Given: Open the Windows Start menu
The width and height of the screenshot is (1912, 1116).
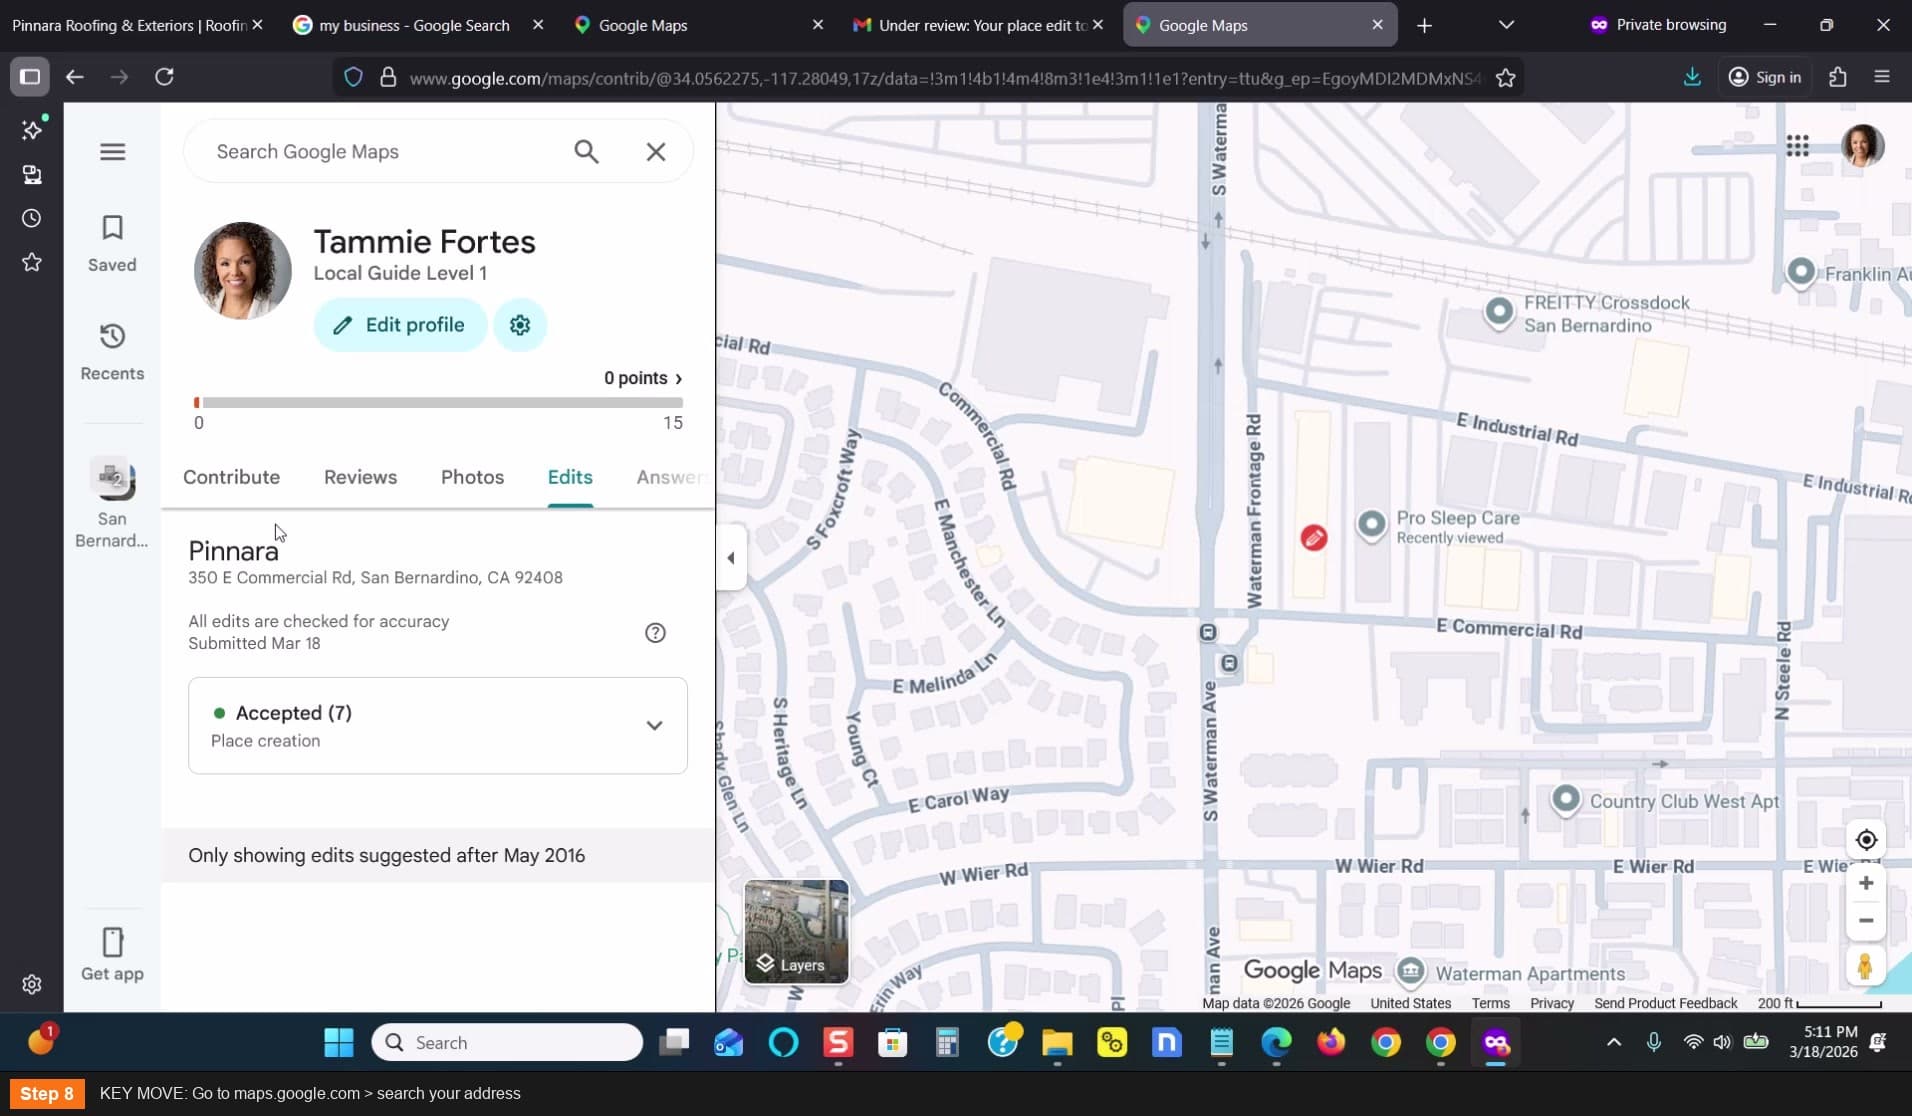Looking at the screenshot, I should click(x=339, y=1043).
